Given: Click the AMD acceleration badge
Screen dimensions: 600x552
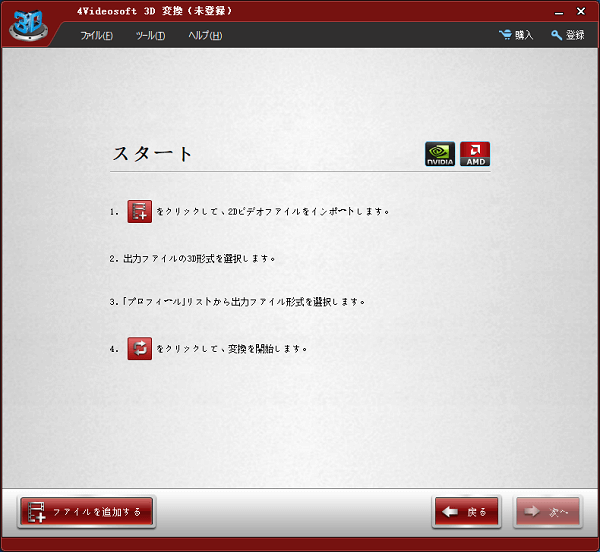Looking at the screenshot, I should (x=475, y=154).
